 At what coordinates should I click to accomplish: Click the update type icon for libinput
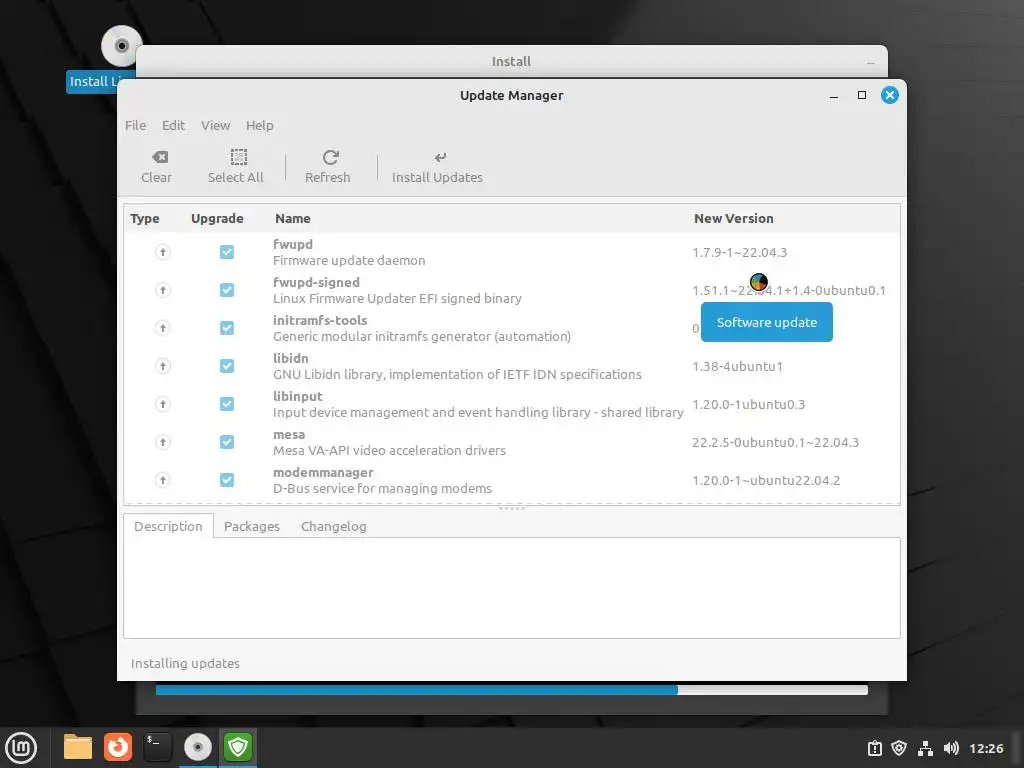(x=163, y=404)
